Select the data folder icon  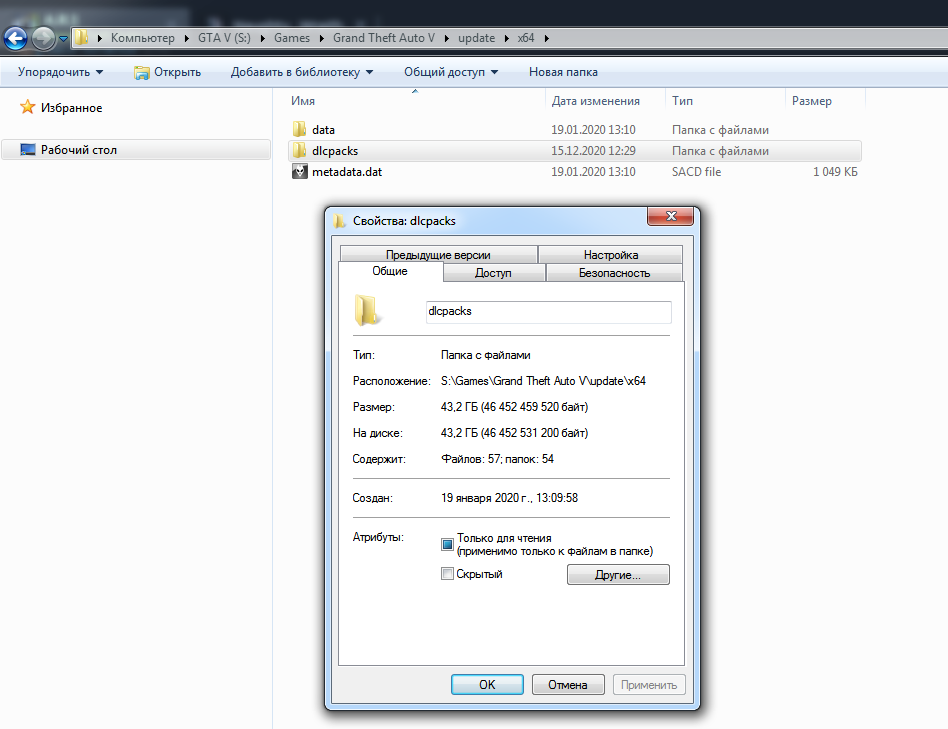pos(299,129)
